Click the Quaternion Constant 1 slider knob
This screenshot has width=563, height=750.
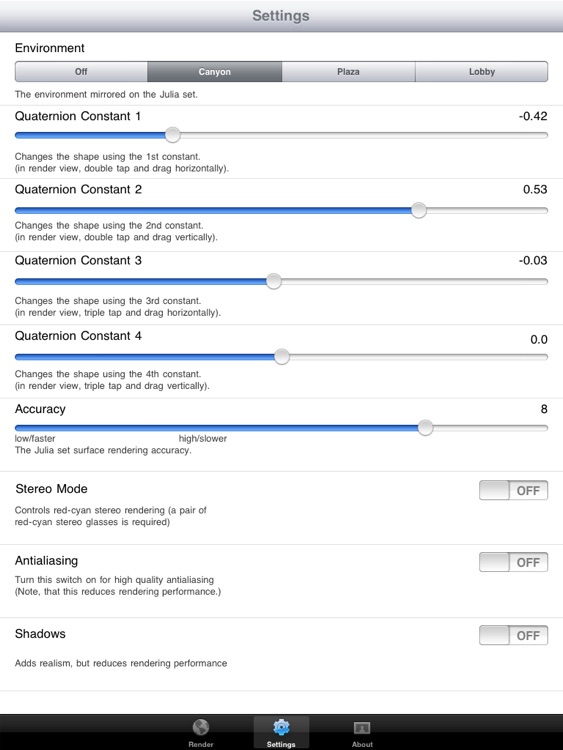(x=173, y=135)
